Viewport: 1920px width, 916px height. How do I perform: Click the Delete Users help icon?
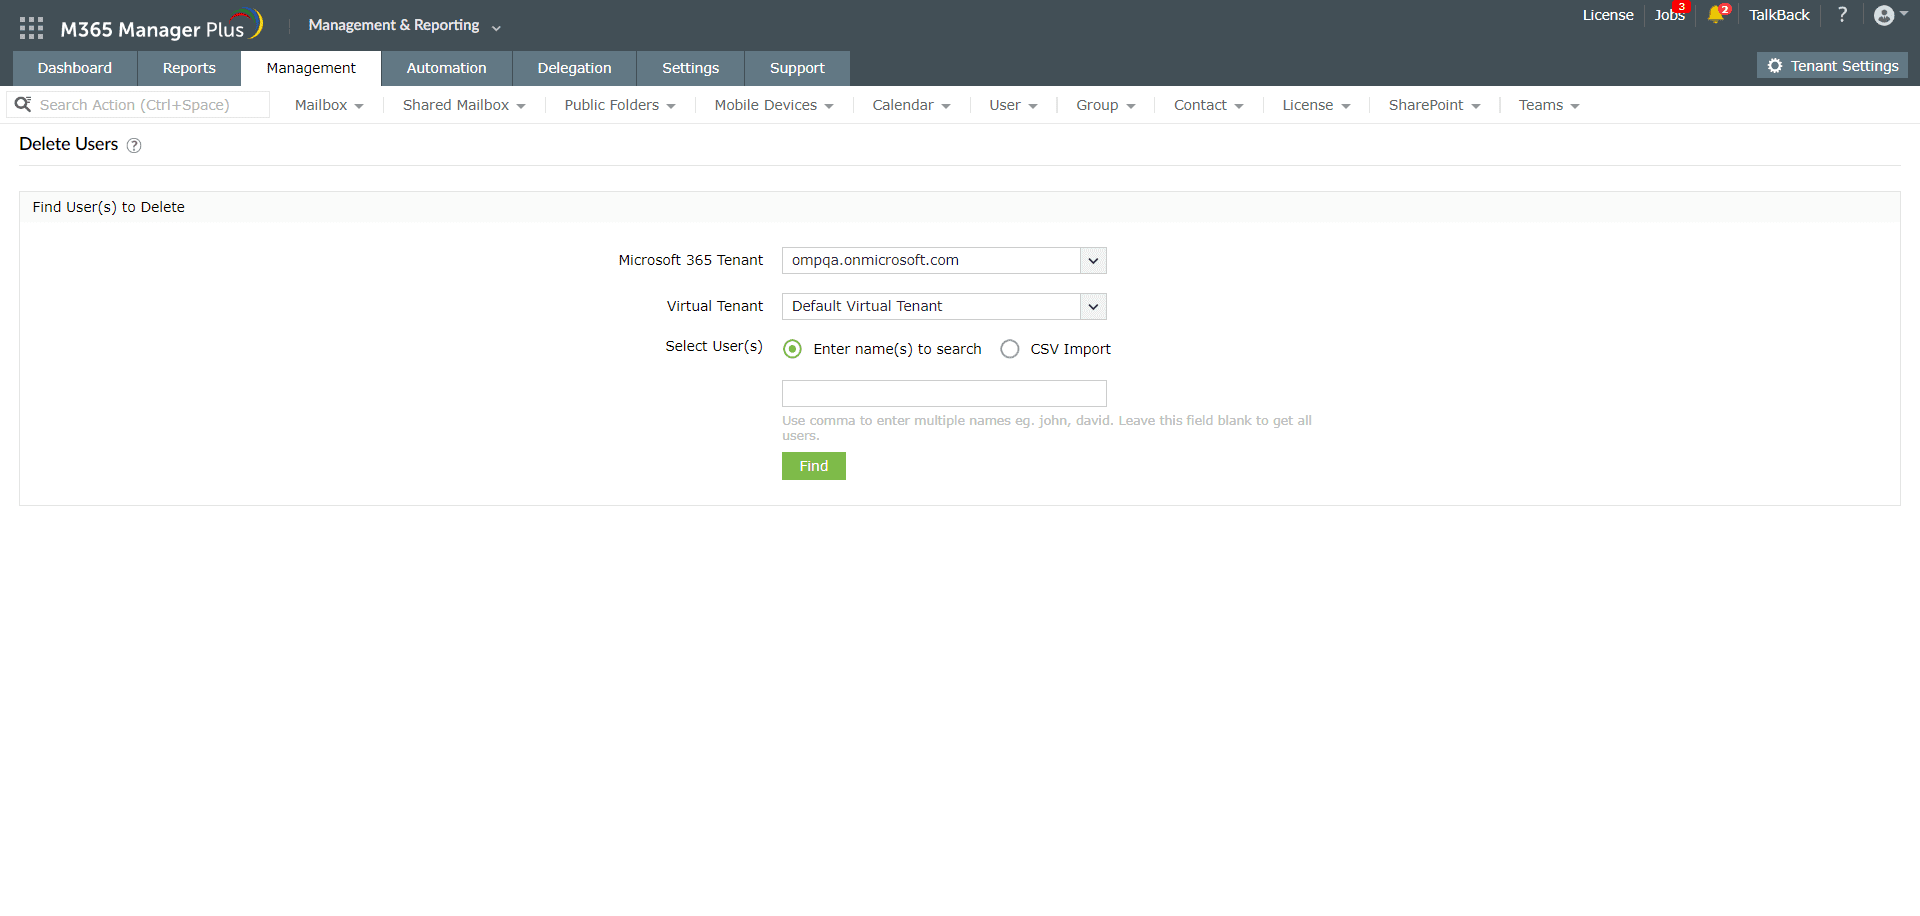click(134, 145)
